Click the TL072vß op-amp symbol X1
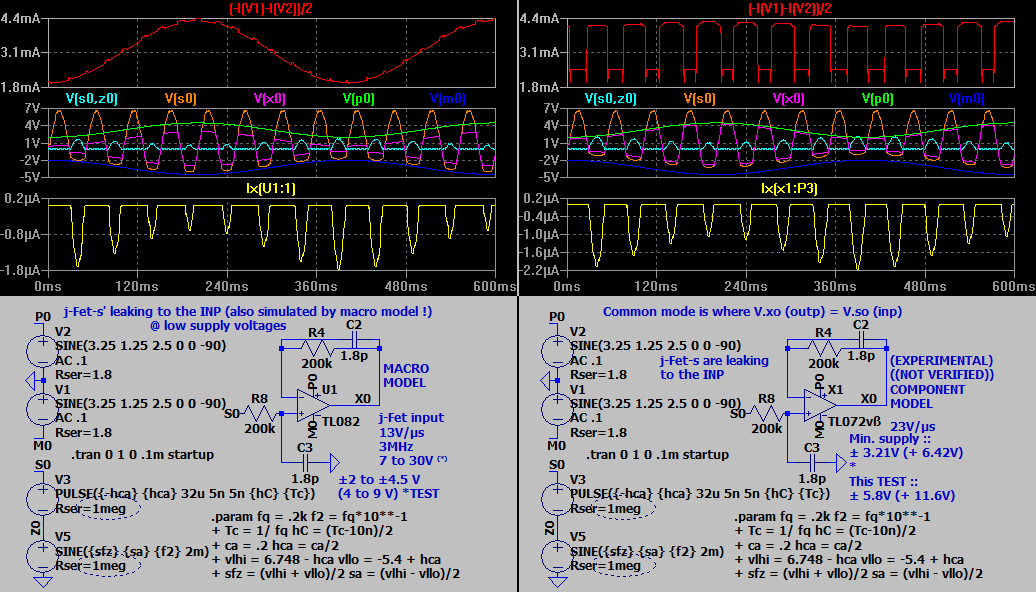 tap(822, 405)
